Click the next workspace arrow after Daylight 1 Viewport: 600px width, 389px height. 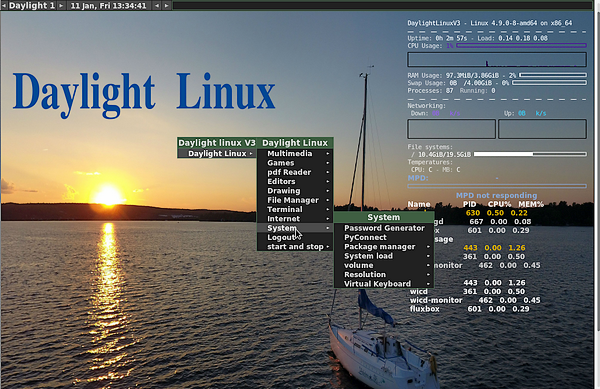(x=61, y=6)
